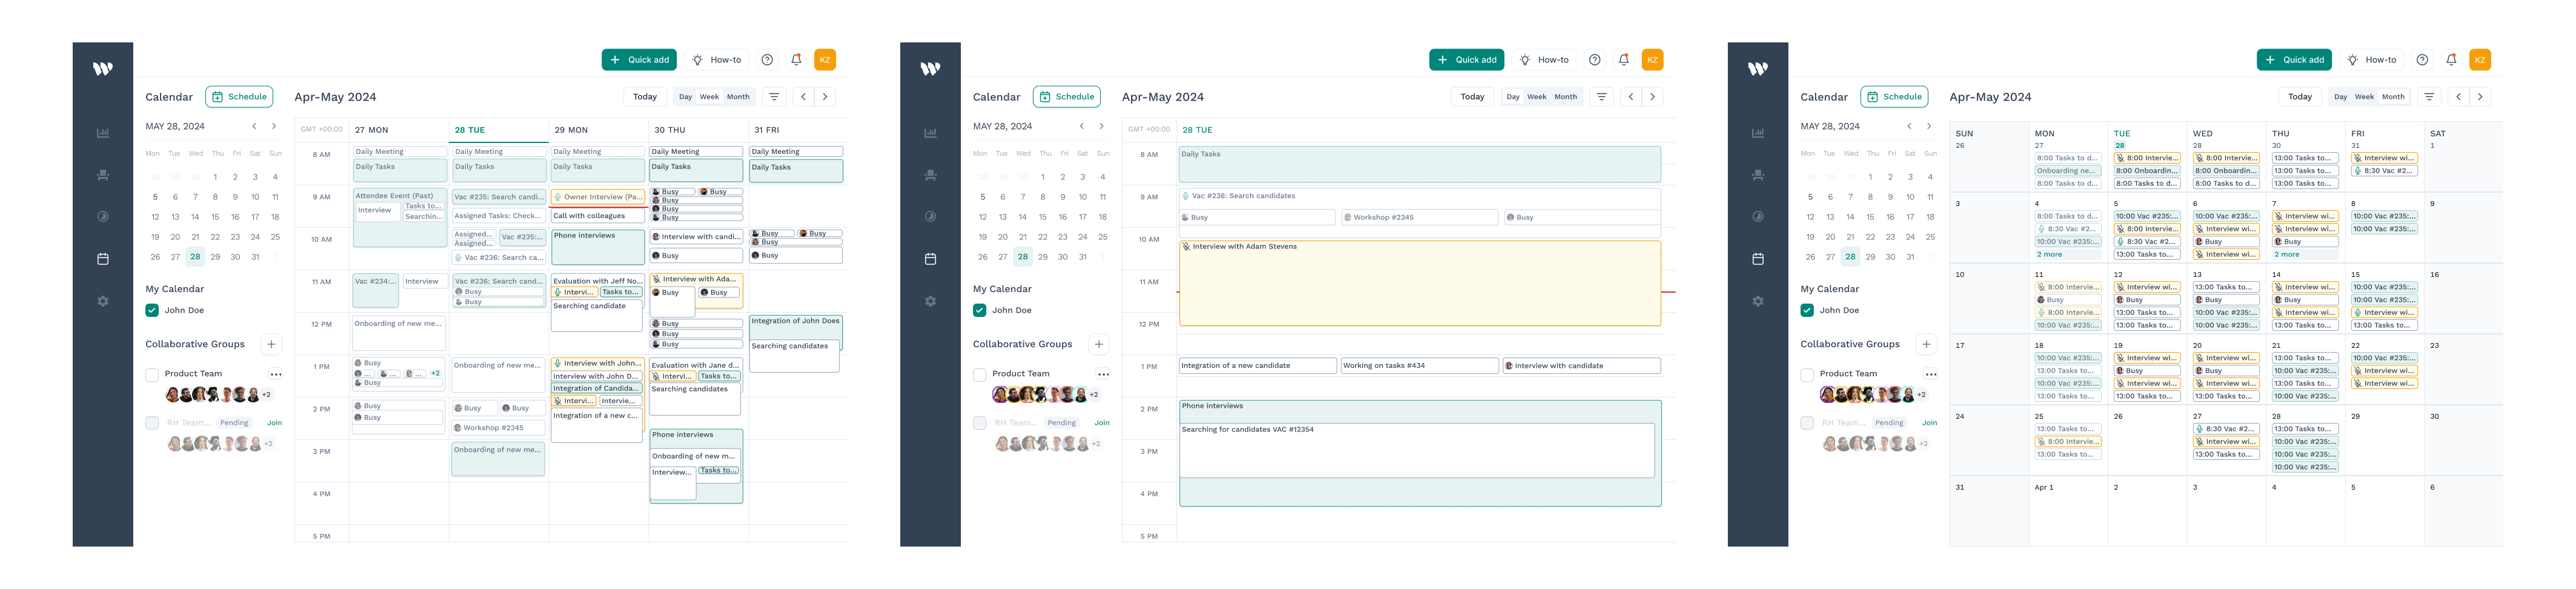Toggle Product Team checkbox in week view
This screenshot has height=589, width=2576.
152,375
